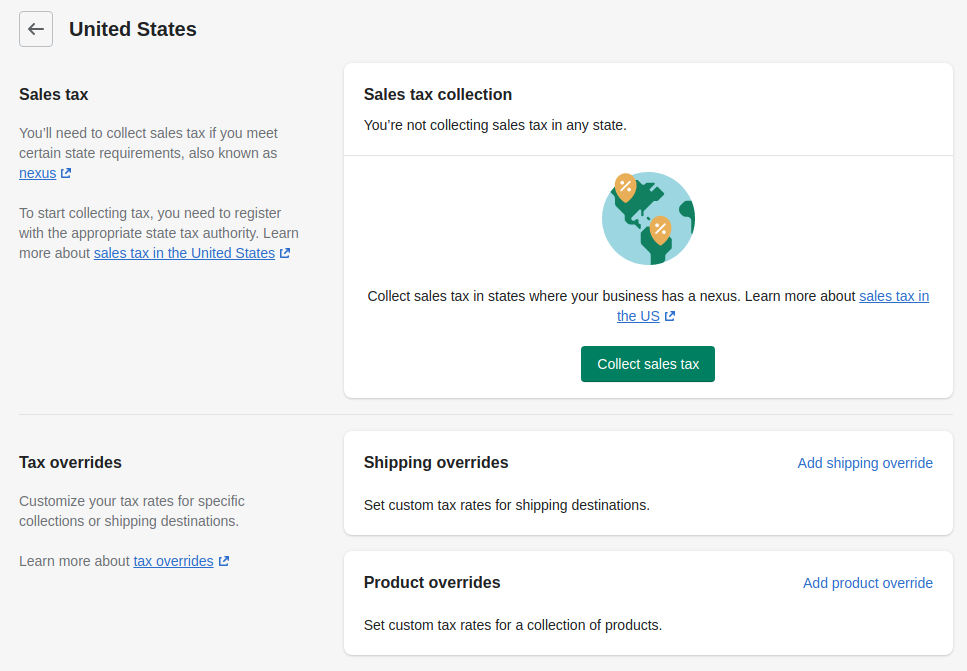Open the nexus help link
This screenshot has height=671, width=967.
38,173
